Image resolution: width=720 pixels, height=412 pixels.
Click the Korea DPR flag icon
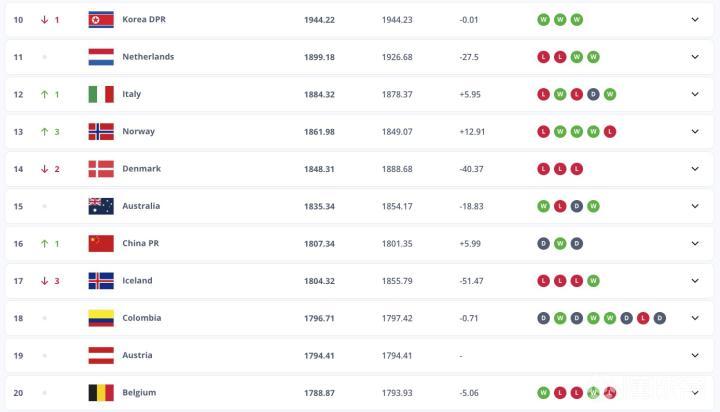(x=101, y=19)
